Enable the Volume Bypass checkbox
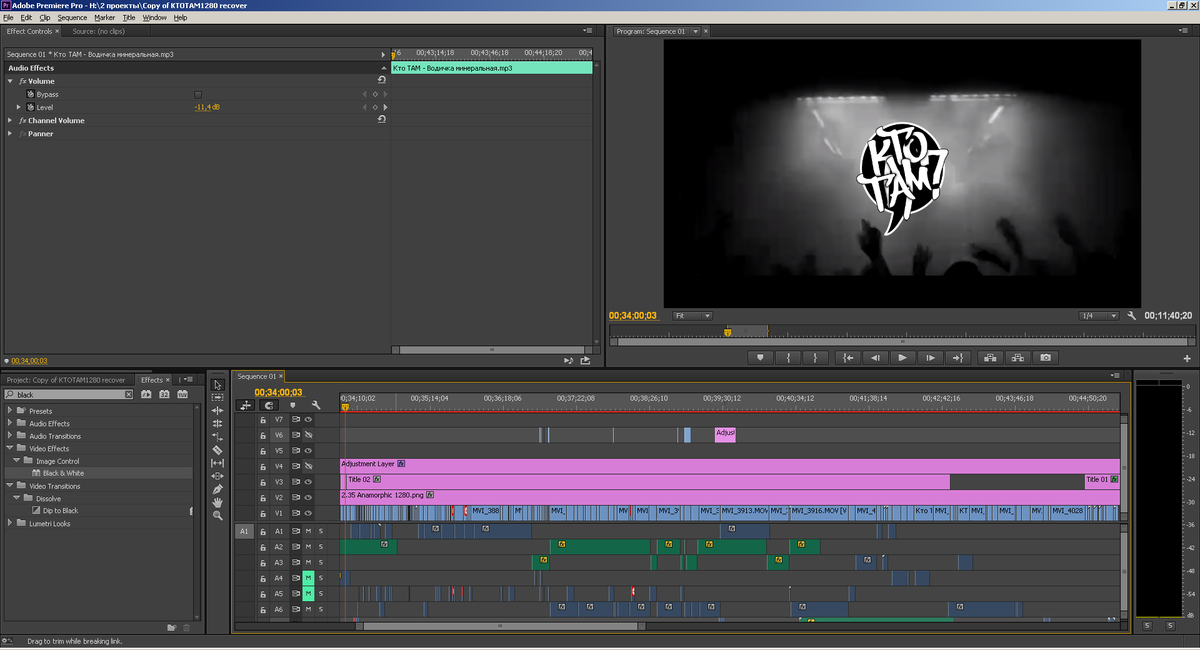The height and width of the screenshot is (650, 1200). point(198,94)
